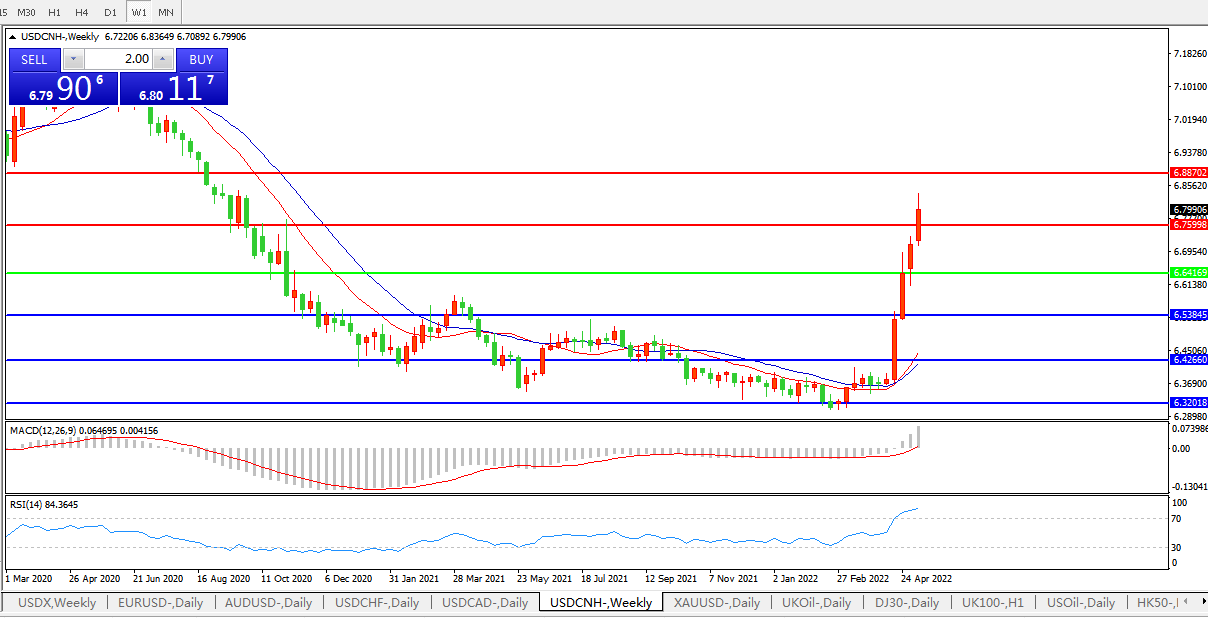This screenshot has width=1208, height=618.
Task: Click the SELL button at 6.79906
Action: pos(34,59)
